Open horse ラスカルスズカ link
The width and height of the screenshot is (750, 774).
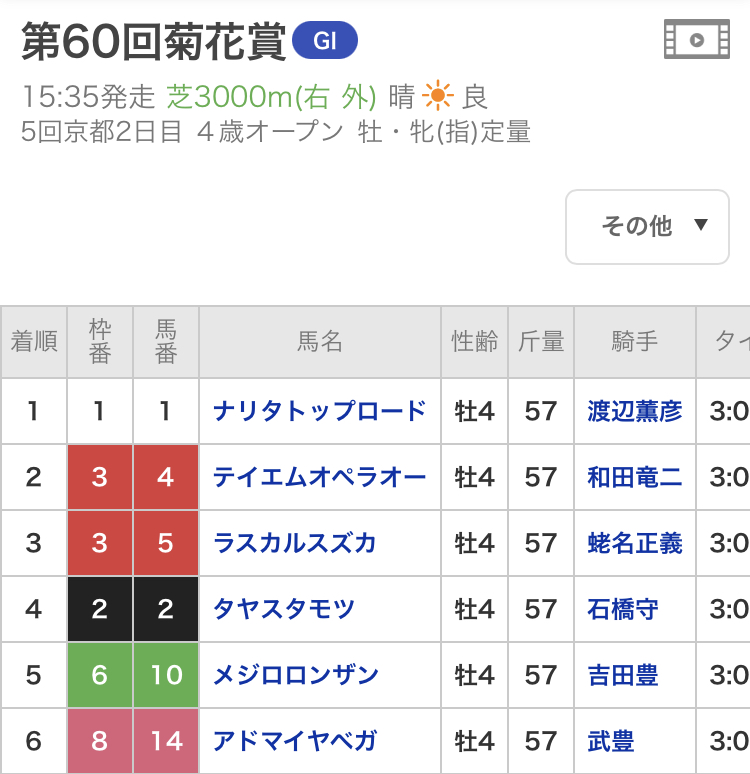(x=295, y=543)
